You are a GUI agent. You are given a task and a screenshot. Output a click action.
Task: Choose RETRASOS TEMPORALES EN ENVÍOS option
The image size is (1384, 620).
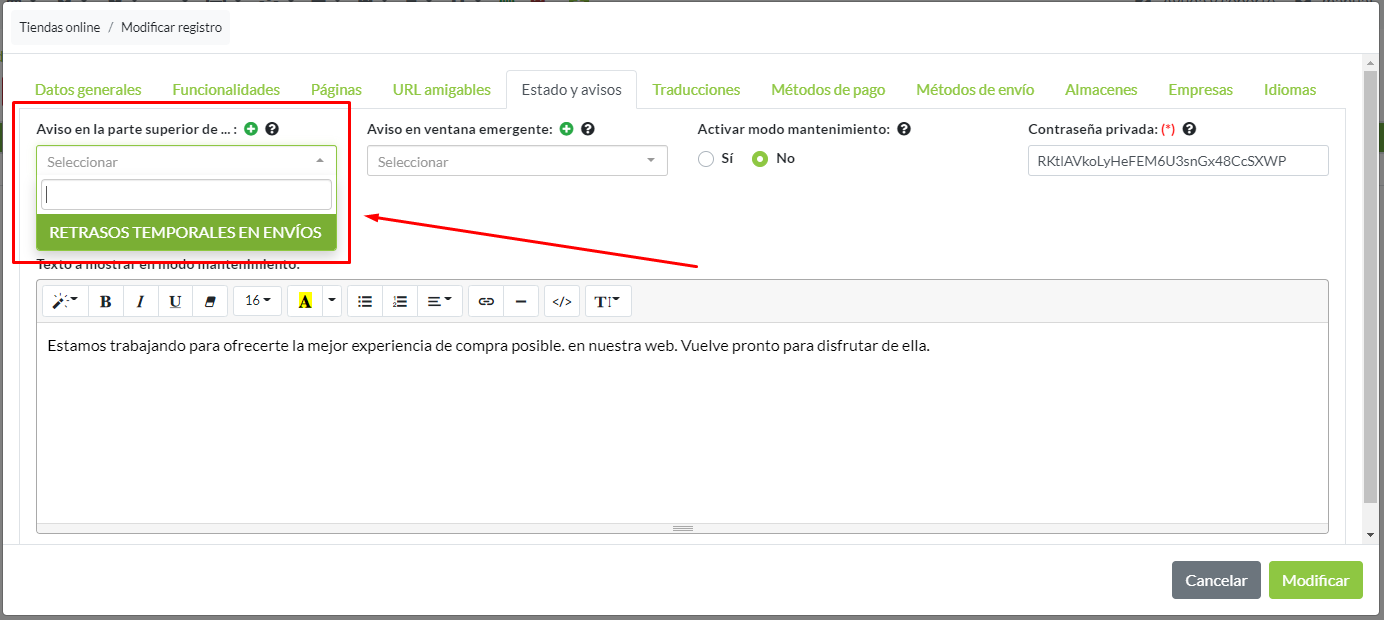click(186, 232)
